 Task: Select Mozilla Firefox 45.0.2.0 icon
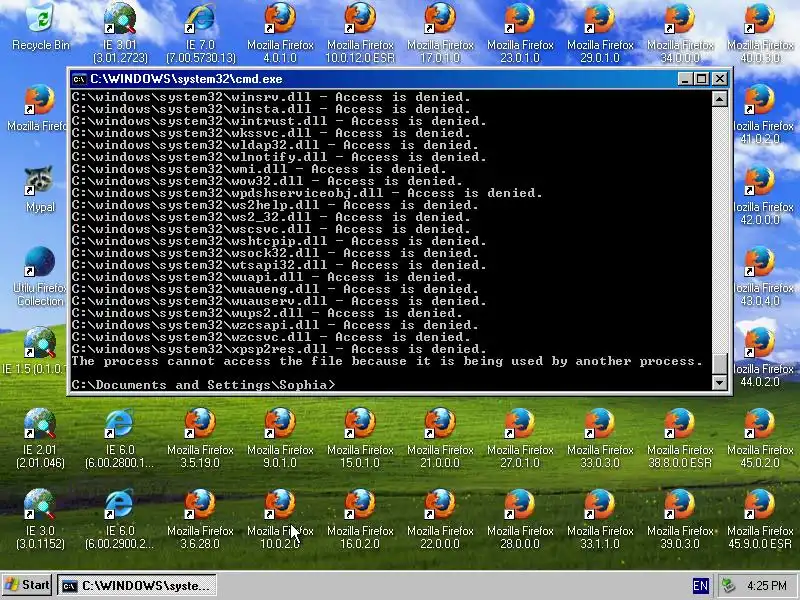pyautogui.click(x=760, y=438)
